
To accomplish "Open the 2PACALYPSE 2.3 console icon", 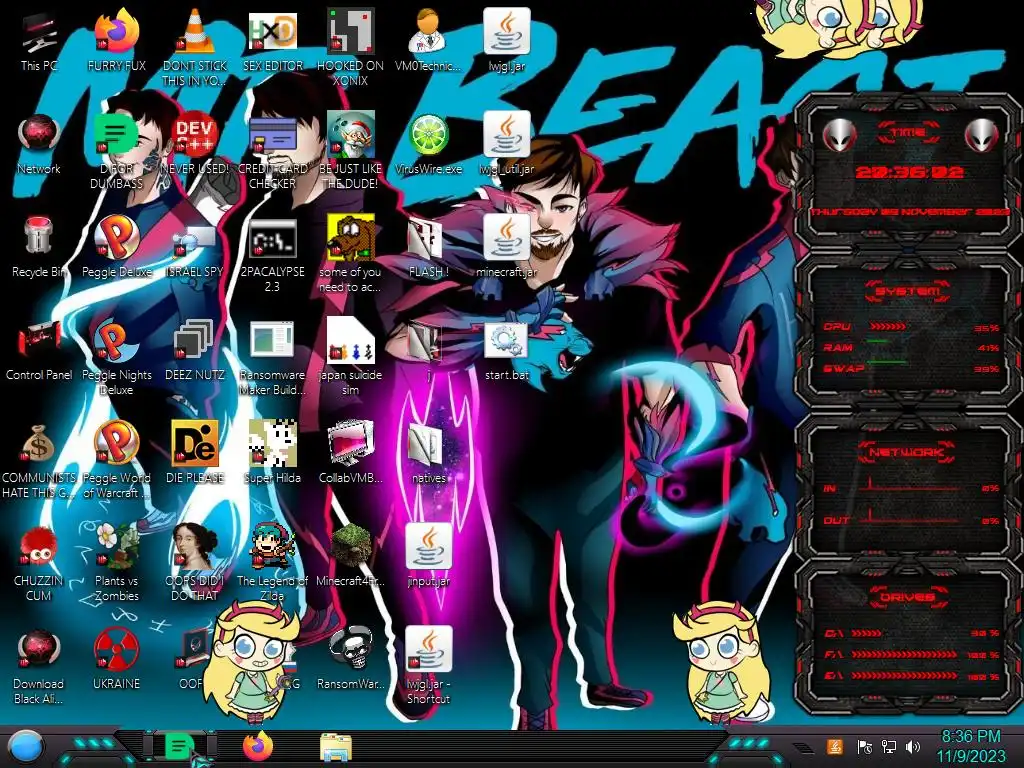I will [x=272, y=239].
